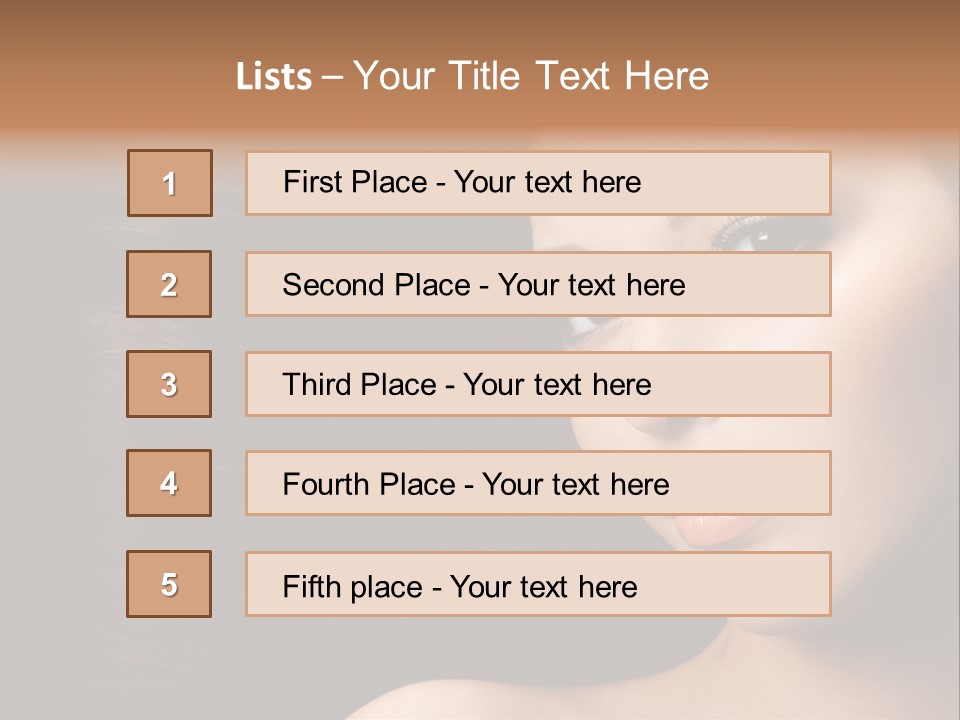Image resolution: width=960 pixels, height=720 pixels.
Task: Select the Fifth place text bar
Action: (x=538, y=584)
